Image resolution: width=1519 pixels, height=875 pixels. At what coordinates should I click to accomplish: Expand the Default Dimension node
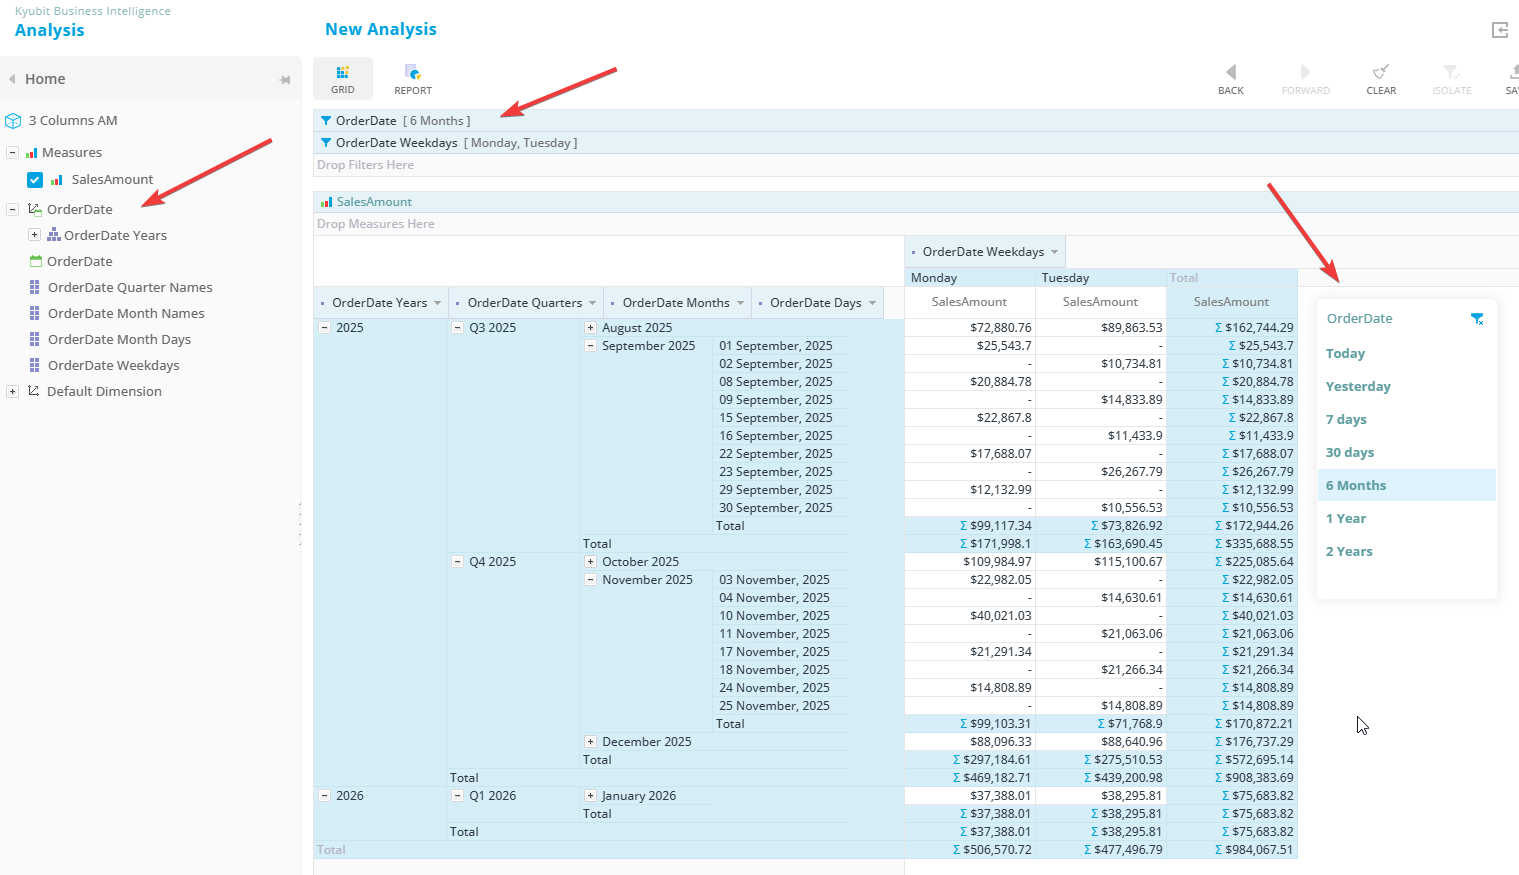point(12,392)
